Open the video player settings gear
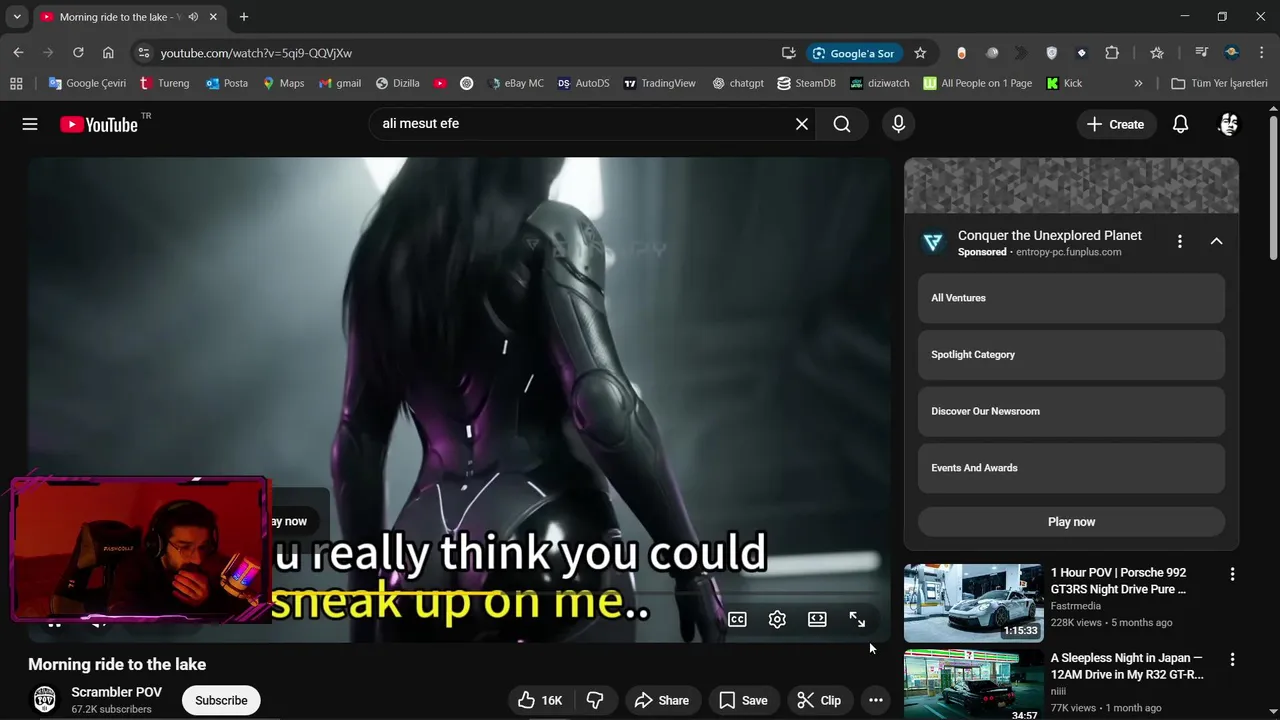1280x720 pixels. (x=777, y=619)
